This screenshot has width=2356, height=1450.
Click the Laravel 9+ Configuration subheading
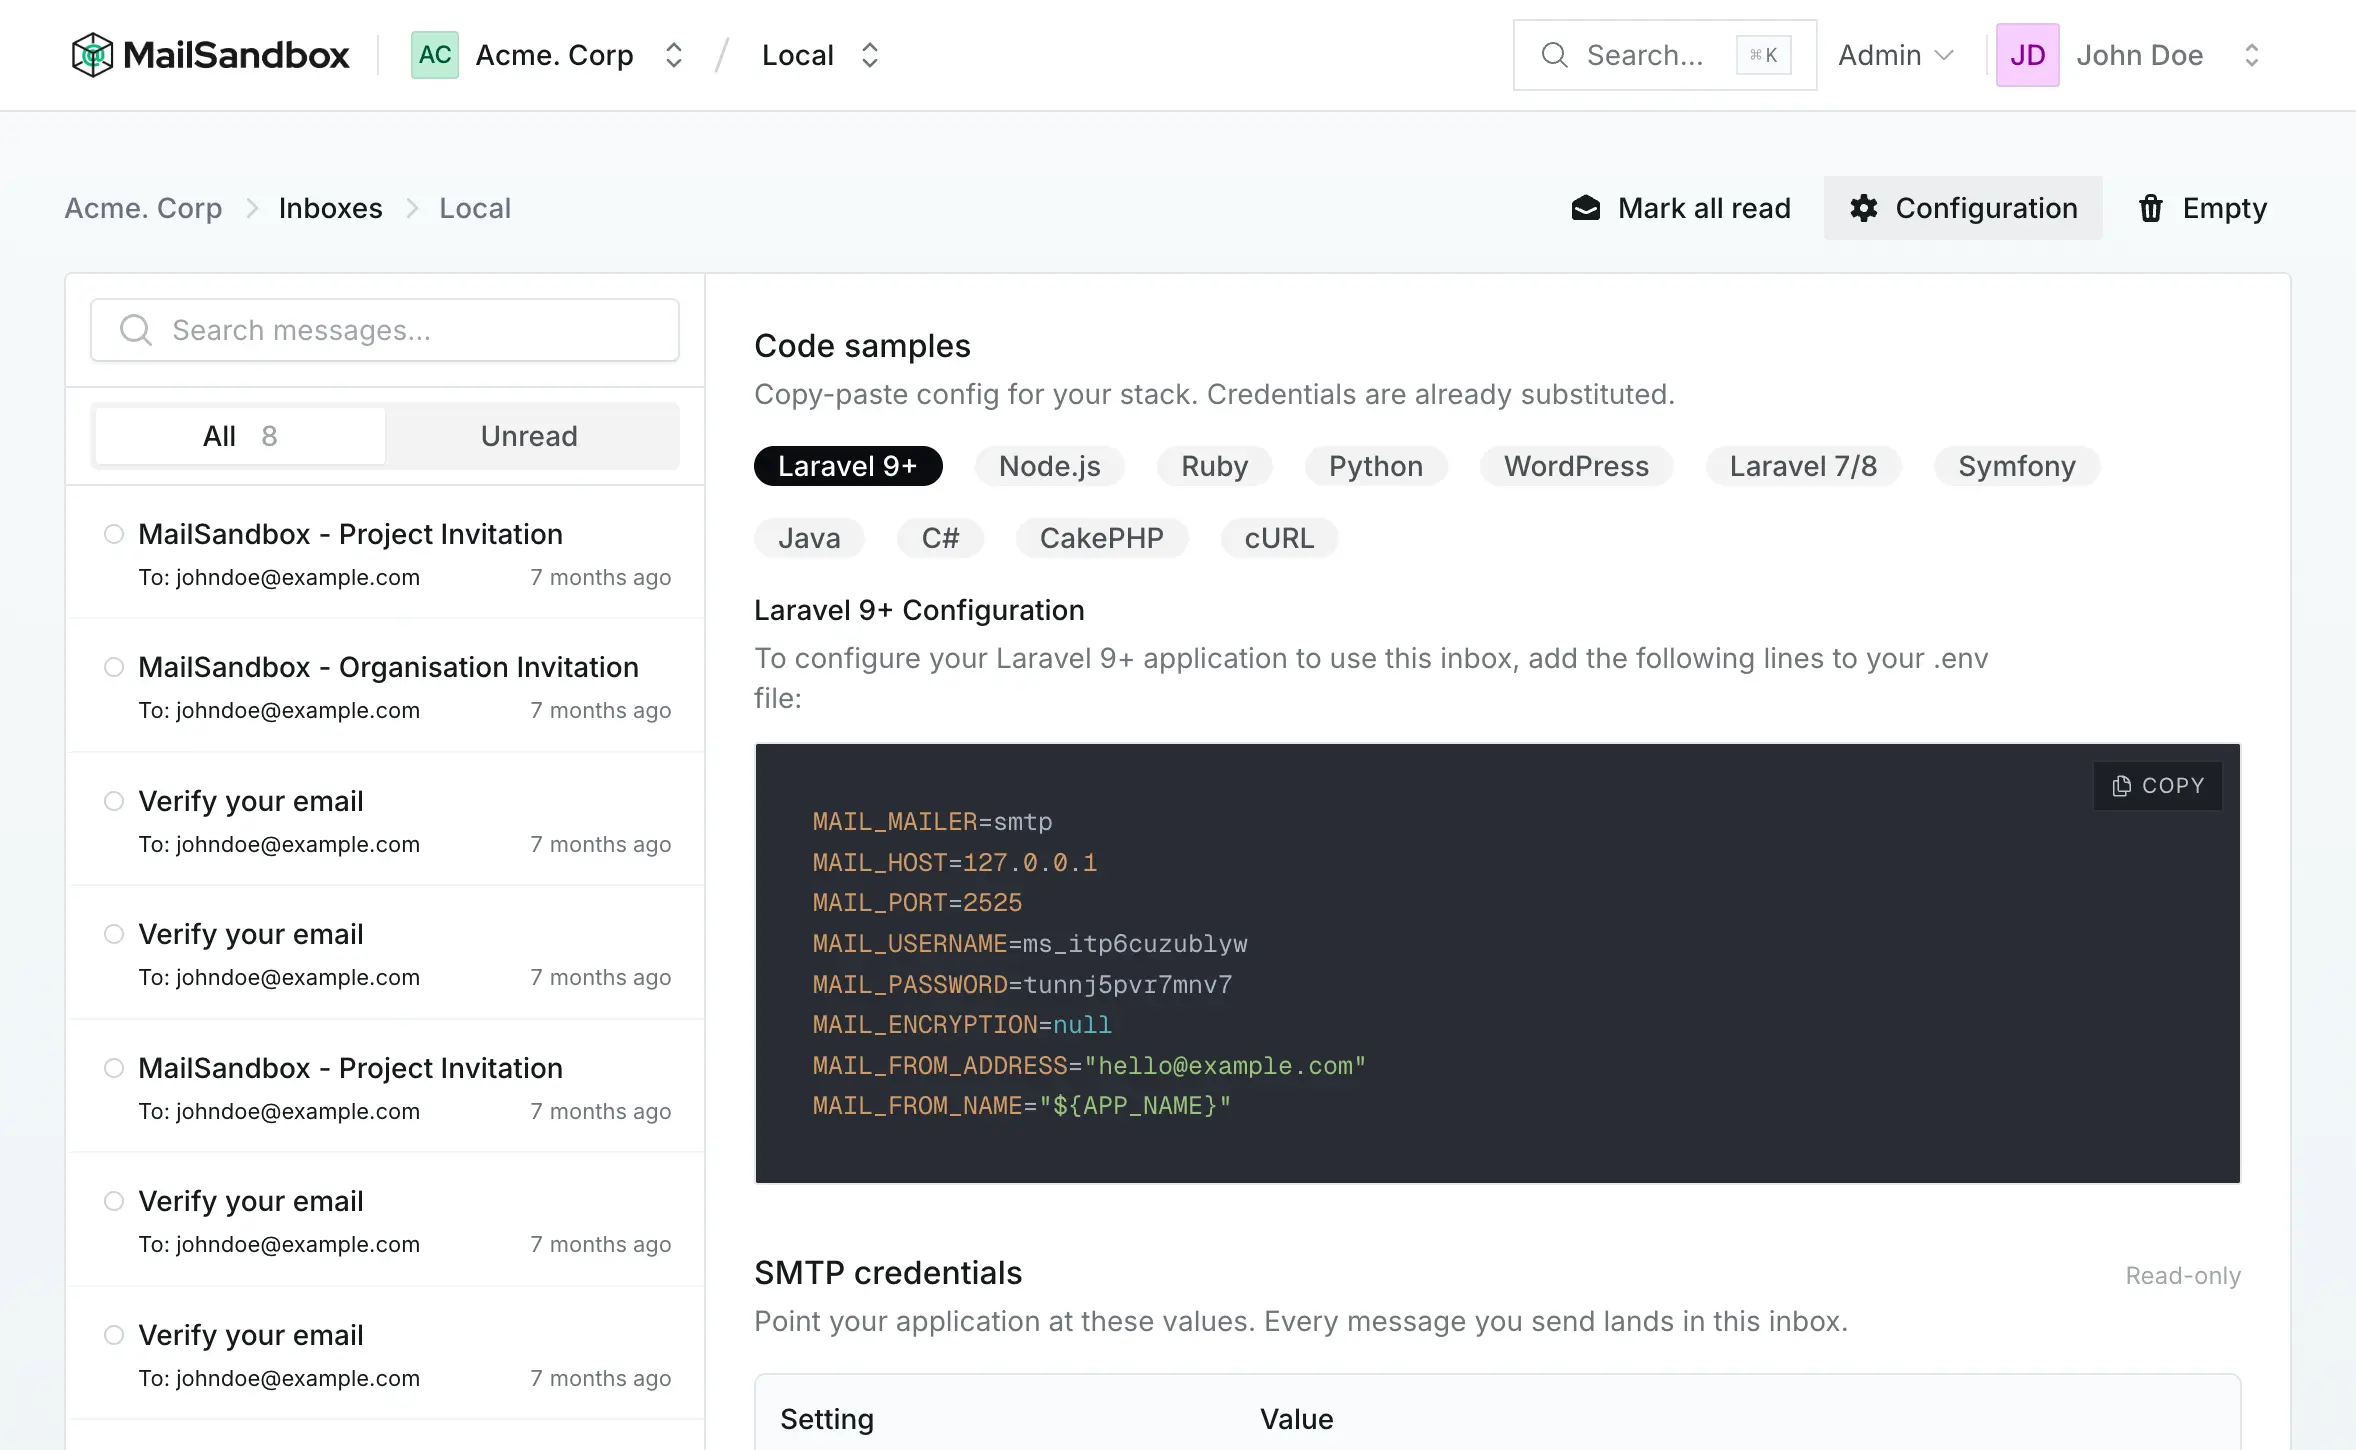919,610
